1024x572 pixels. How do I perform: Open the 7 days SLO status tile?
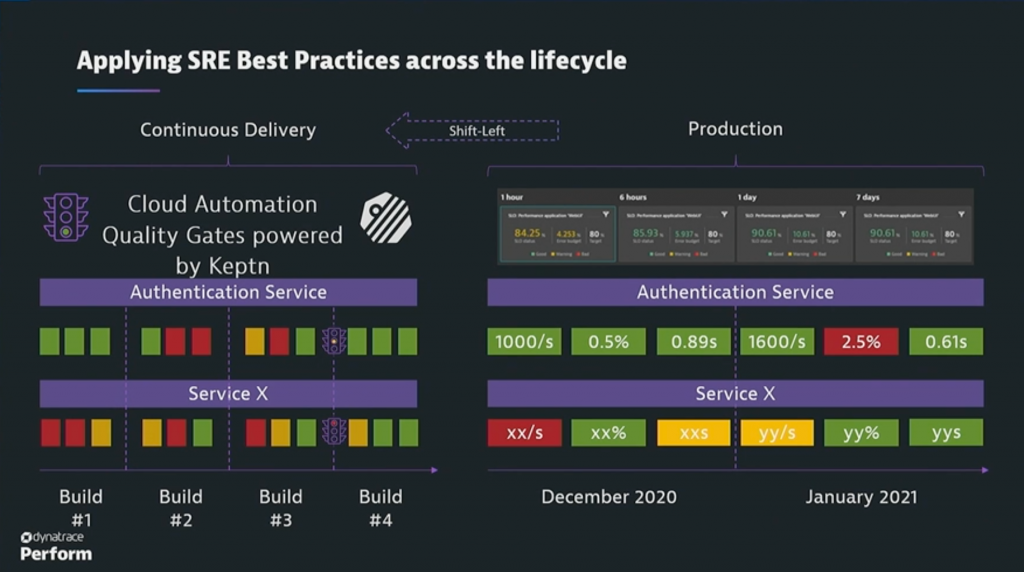tap(913, 235)
